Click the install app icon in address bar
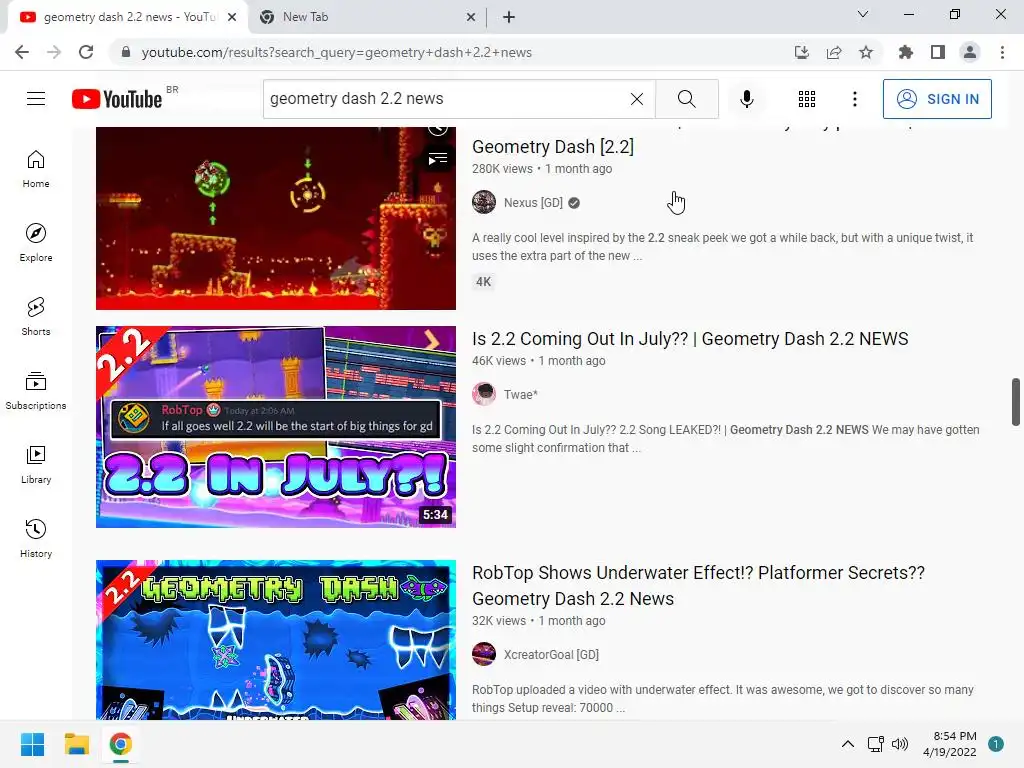Image resolution: width=1024 pixels, height=768 pixels. pyautogui.click(x=801, y=52)
